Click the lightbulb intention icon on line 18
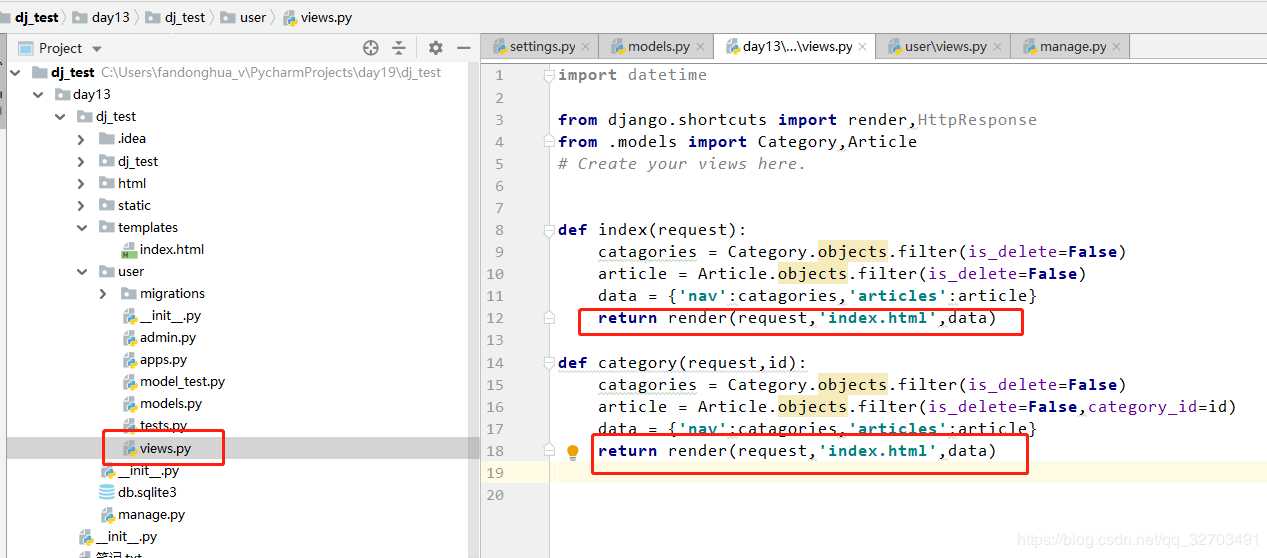 [573, 452]
